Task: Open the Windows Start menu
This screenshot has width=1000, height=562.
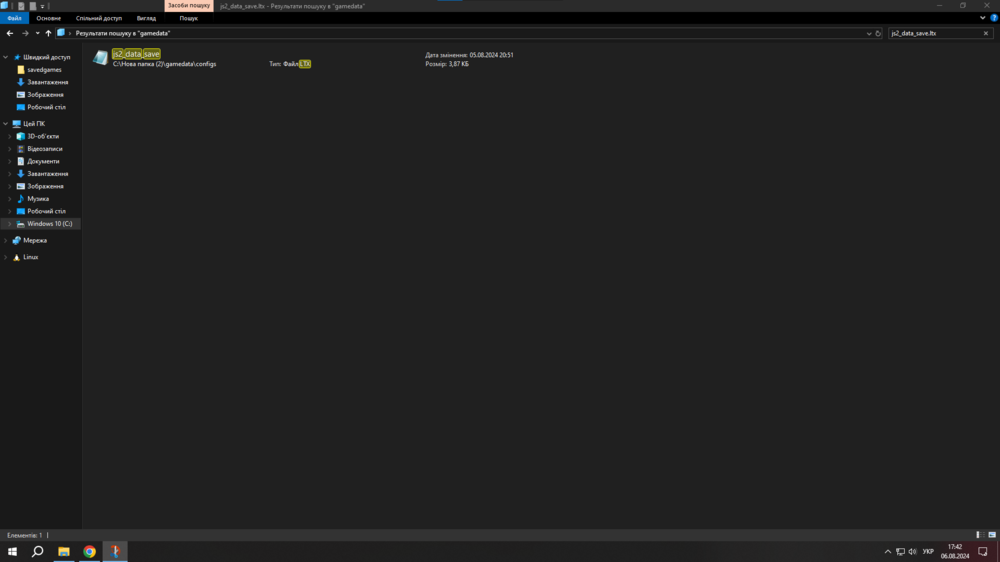Action: click(x=12, y=551)
